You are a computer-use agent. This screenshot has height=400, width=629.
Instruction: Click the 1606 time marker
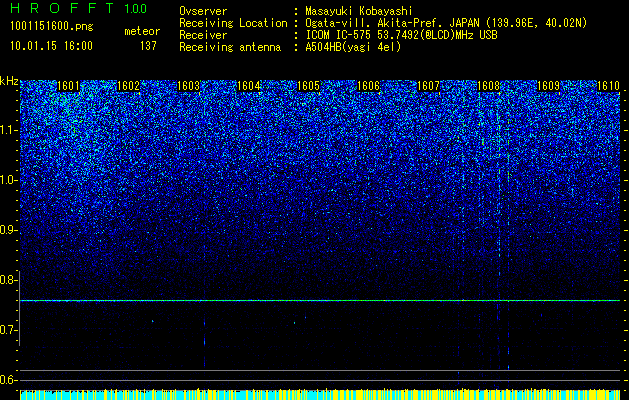point(368,86)
